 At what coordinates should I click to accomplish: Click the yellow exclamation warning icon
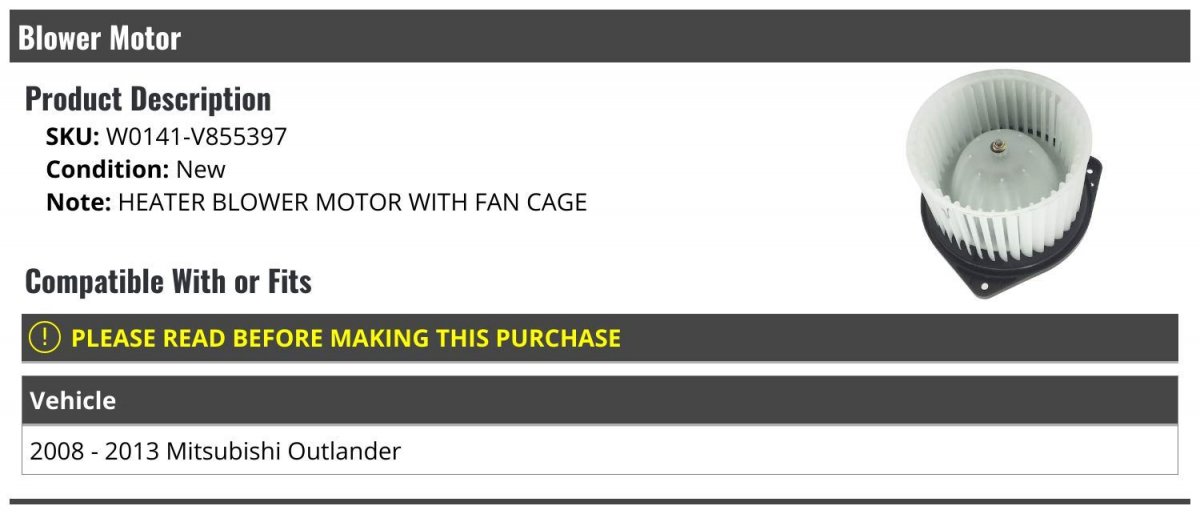(x=45, y=338)
